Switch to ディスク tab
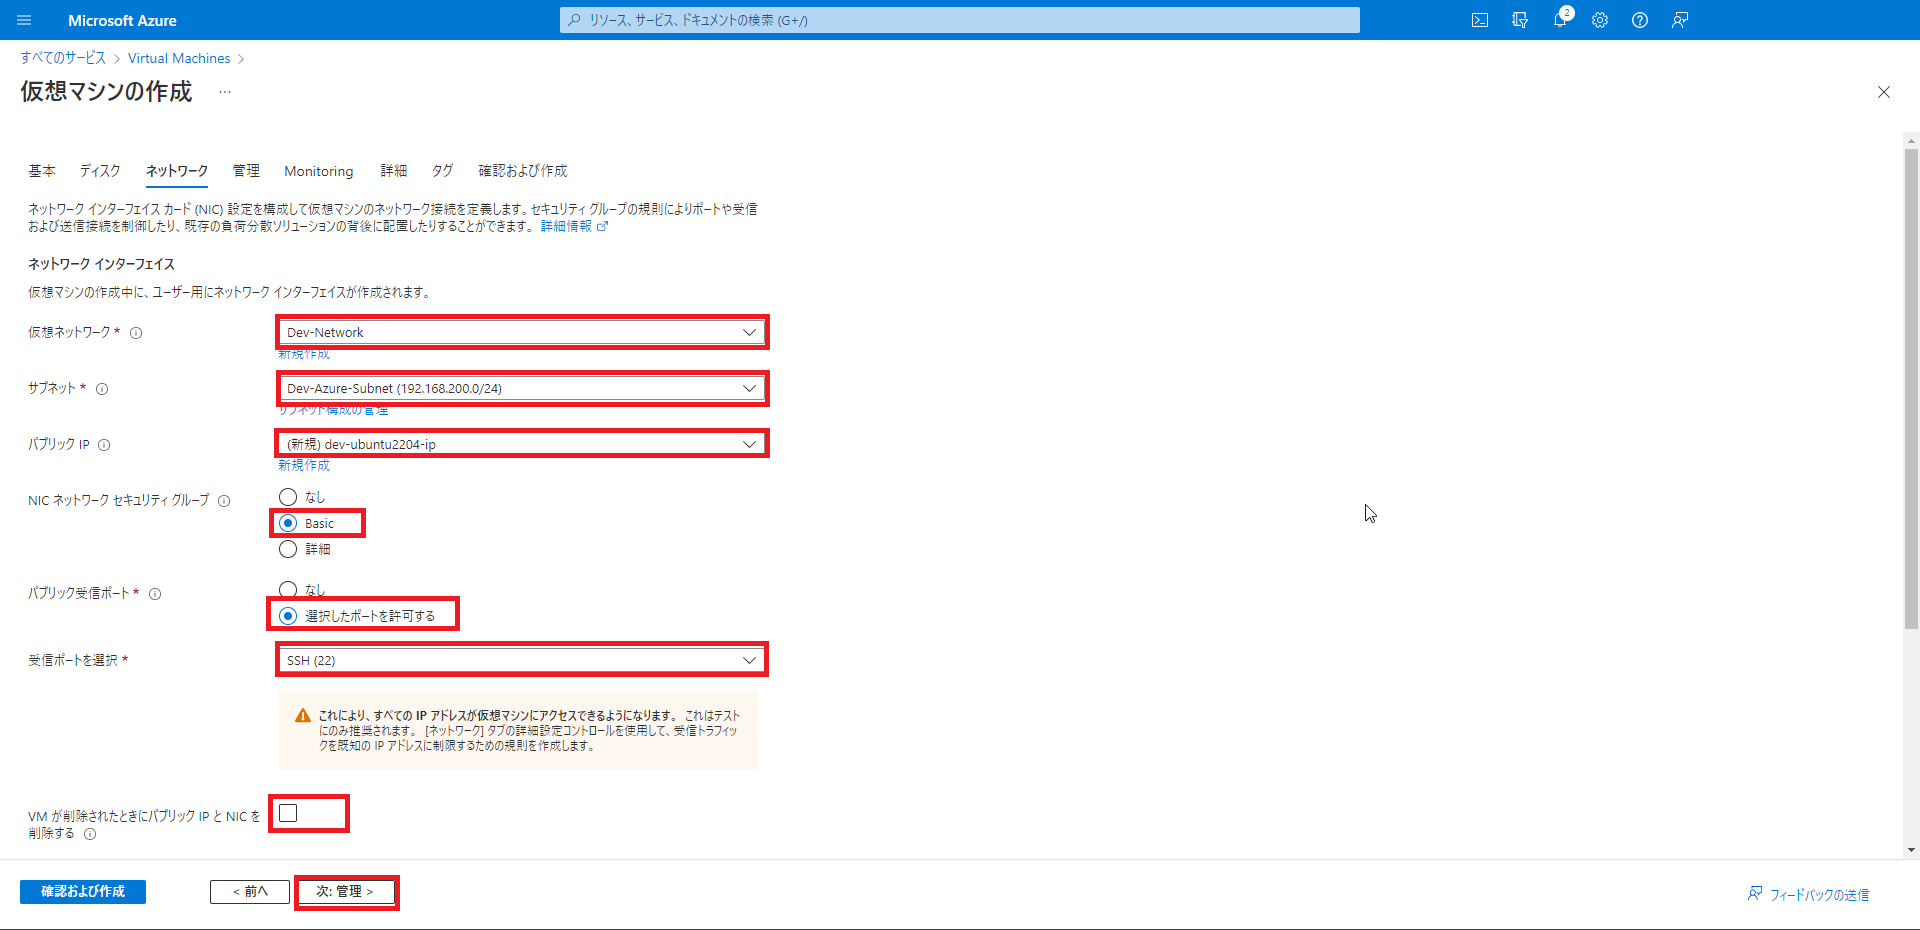 coord(100,171)
